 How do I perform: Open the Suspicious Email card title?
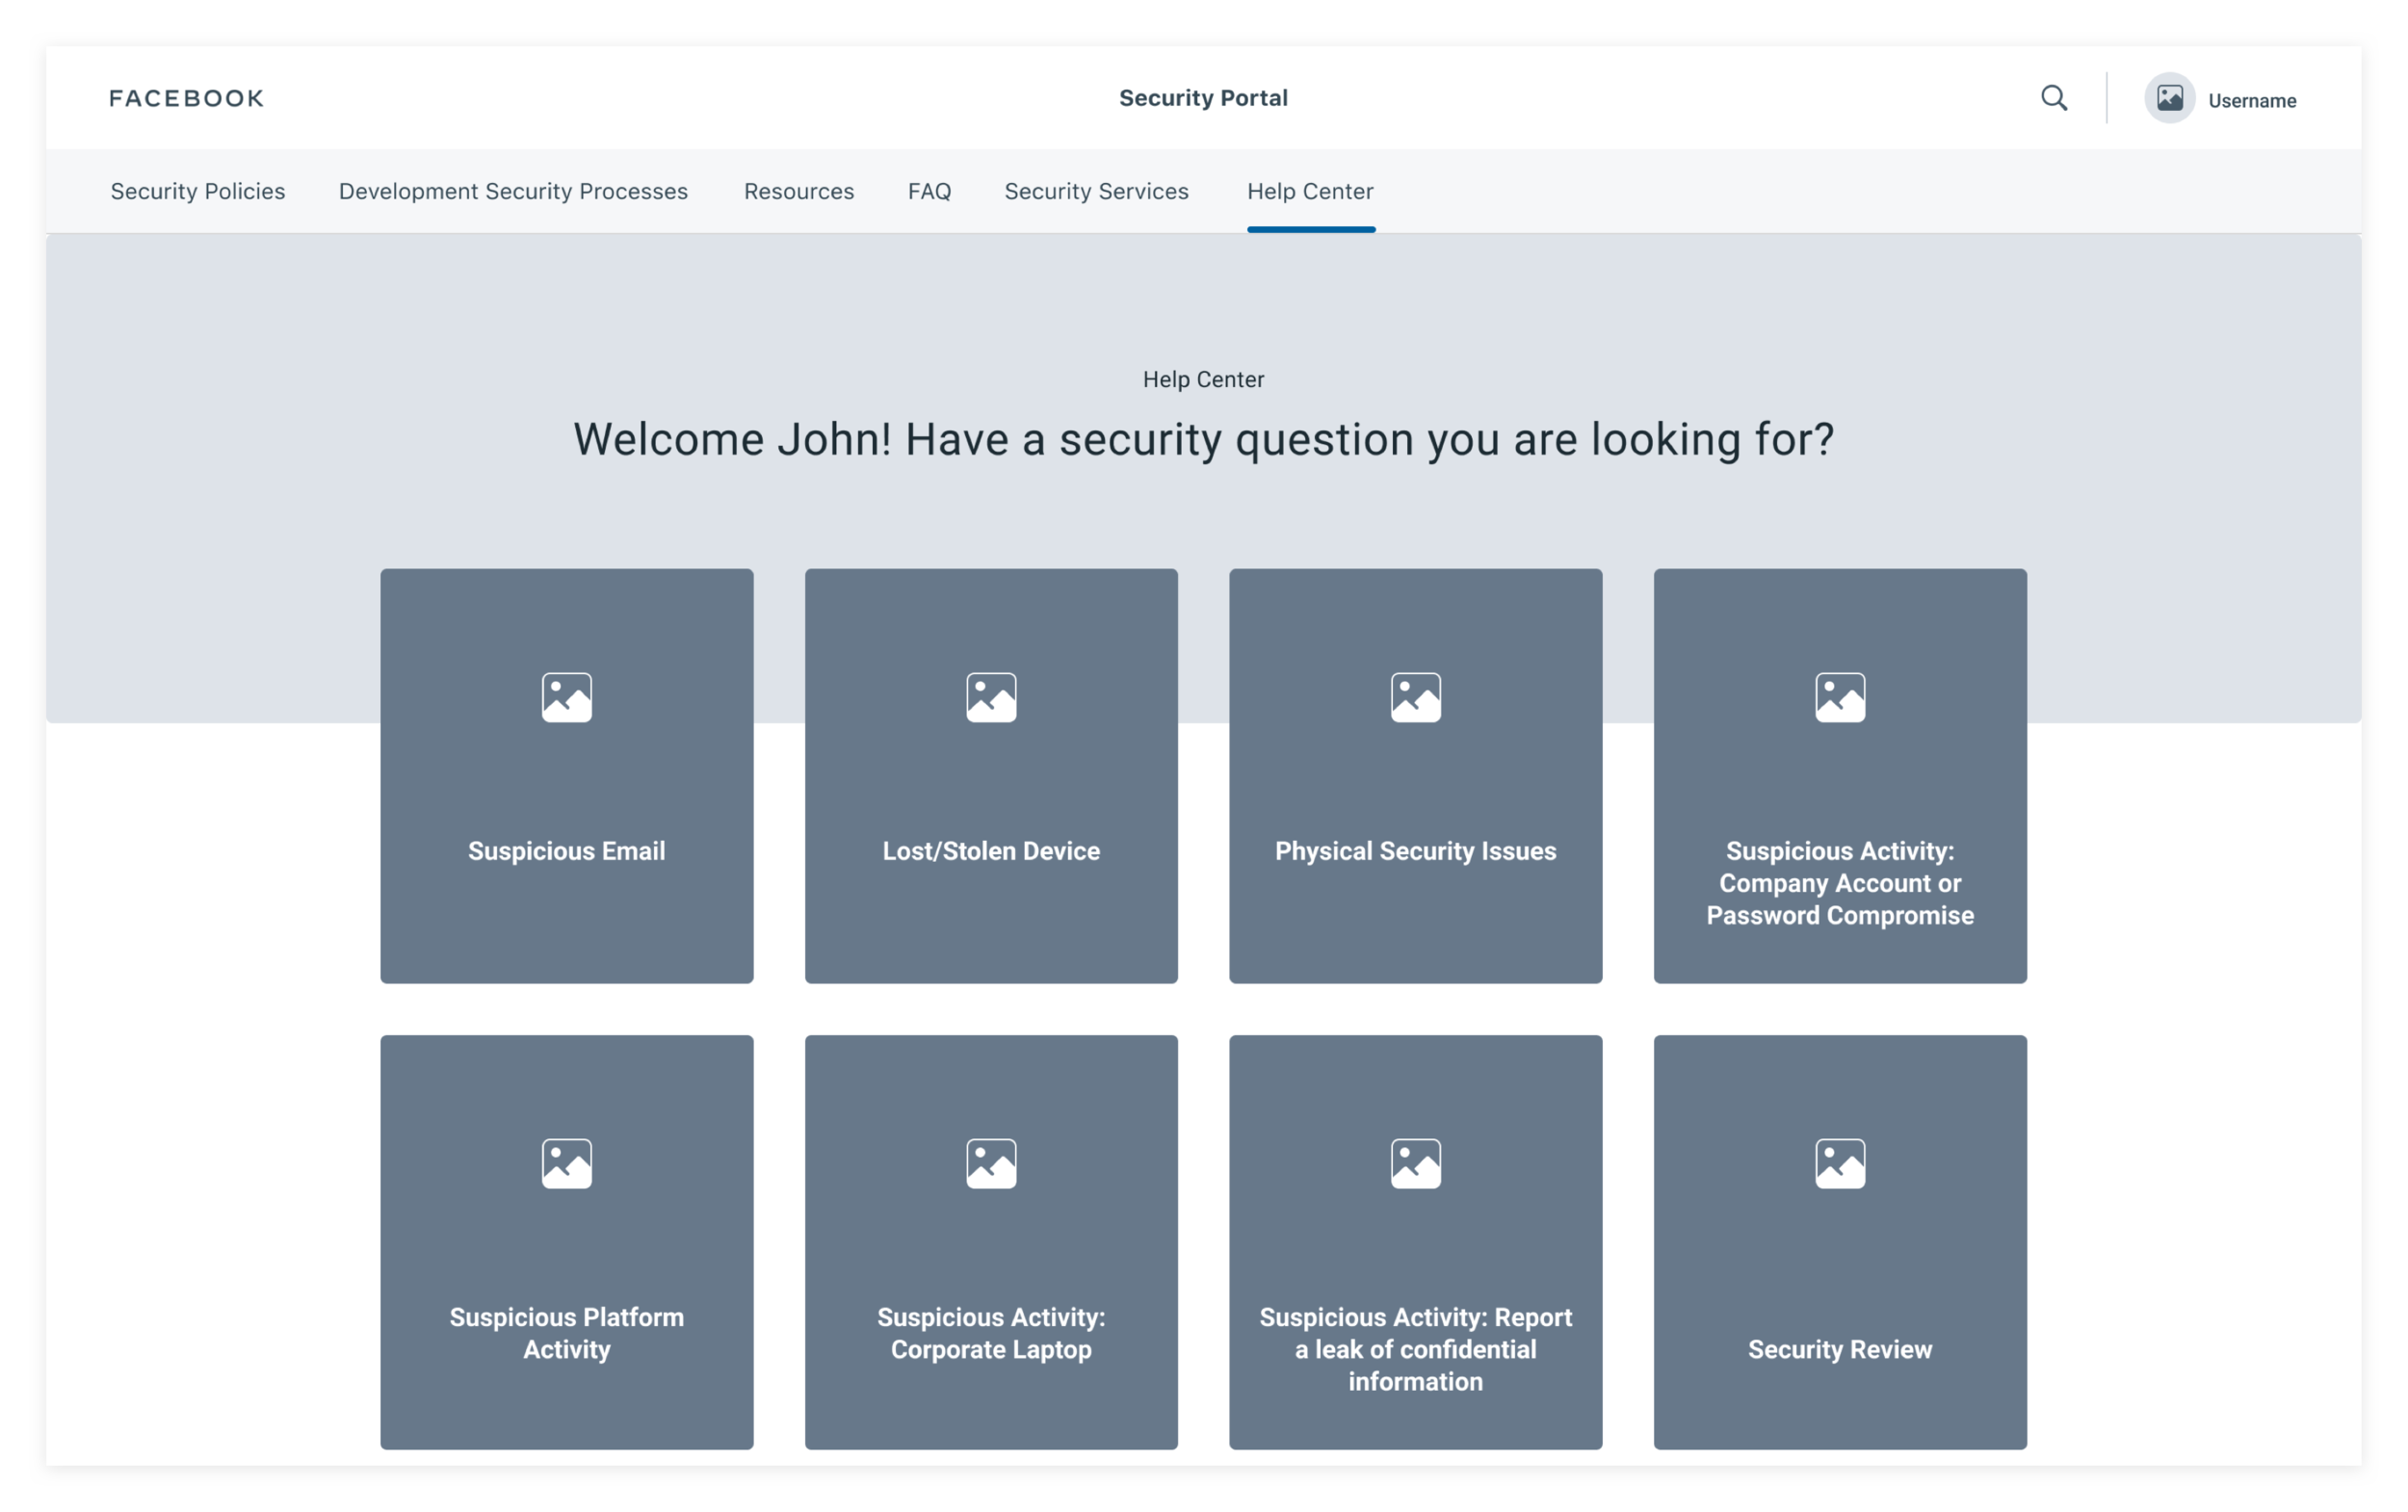(x=567, y=851)
